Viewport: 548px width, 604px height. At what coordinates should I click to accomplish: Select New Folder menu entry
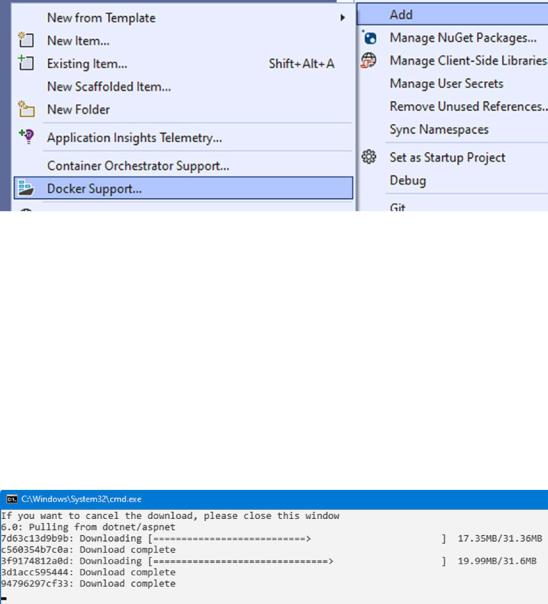[183, 109]
